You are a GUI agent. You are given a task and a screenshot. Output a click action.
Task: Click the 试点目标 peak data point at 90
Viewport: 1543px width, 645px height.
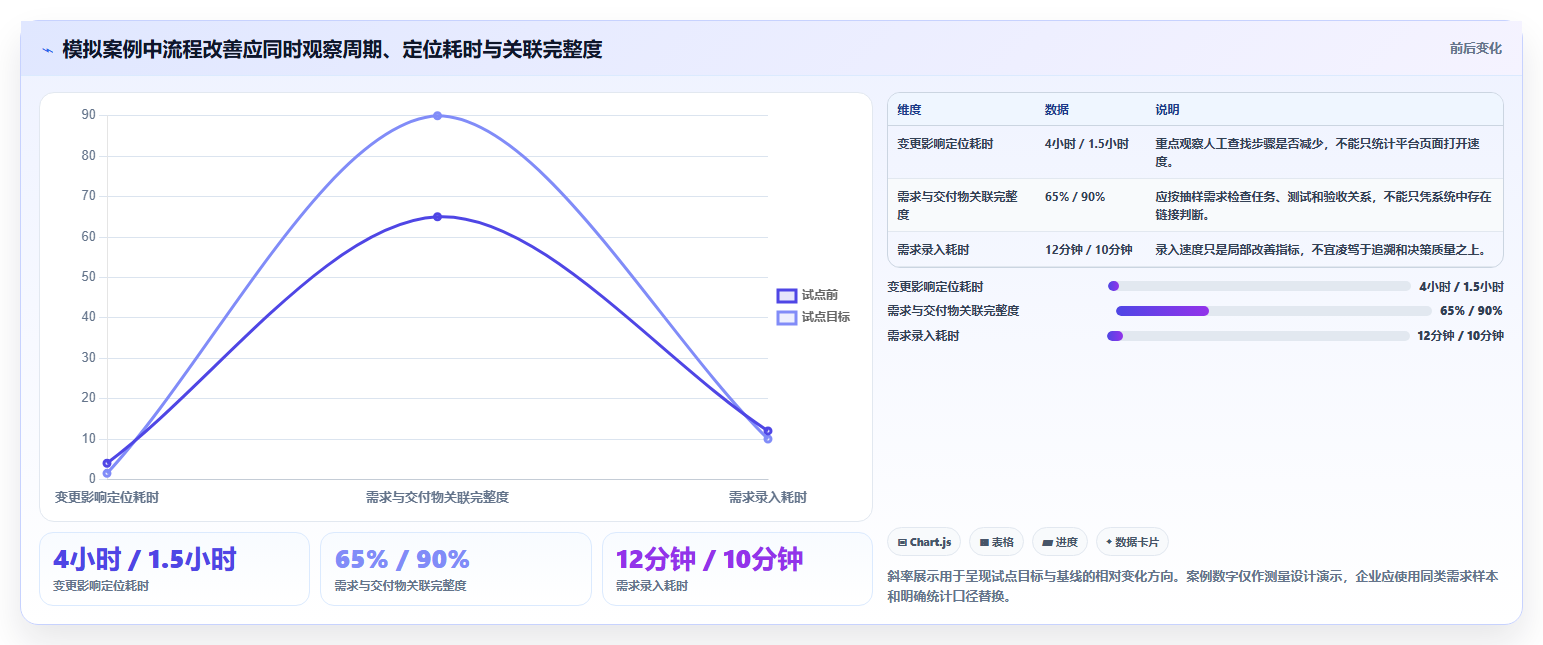[x=437, y=116]
